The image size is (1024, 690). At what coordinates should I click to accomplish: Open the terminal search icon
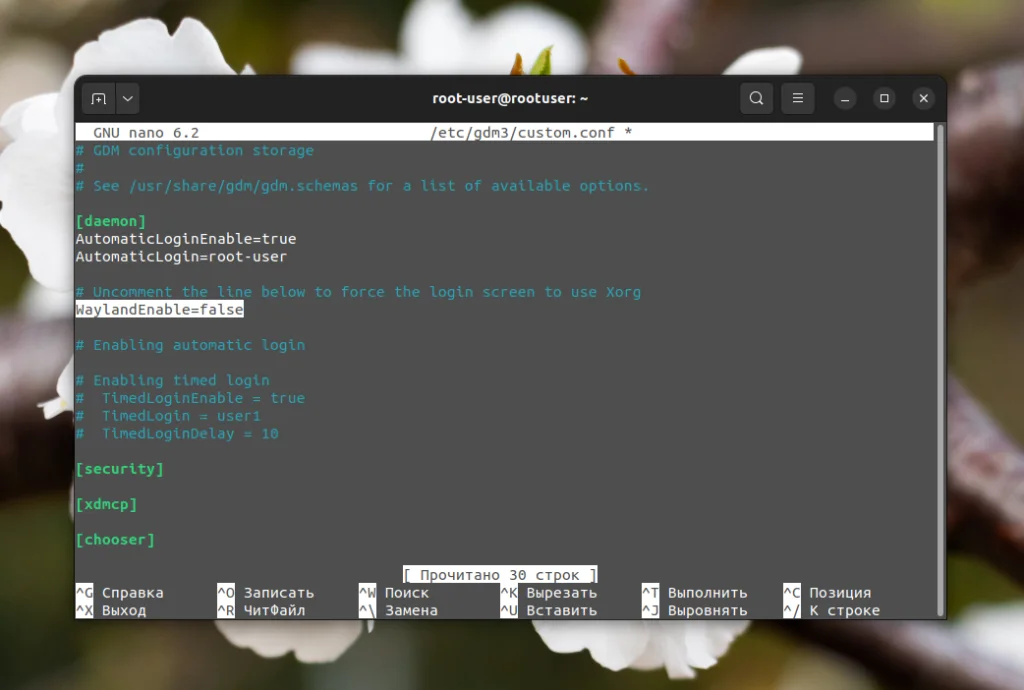756,98
